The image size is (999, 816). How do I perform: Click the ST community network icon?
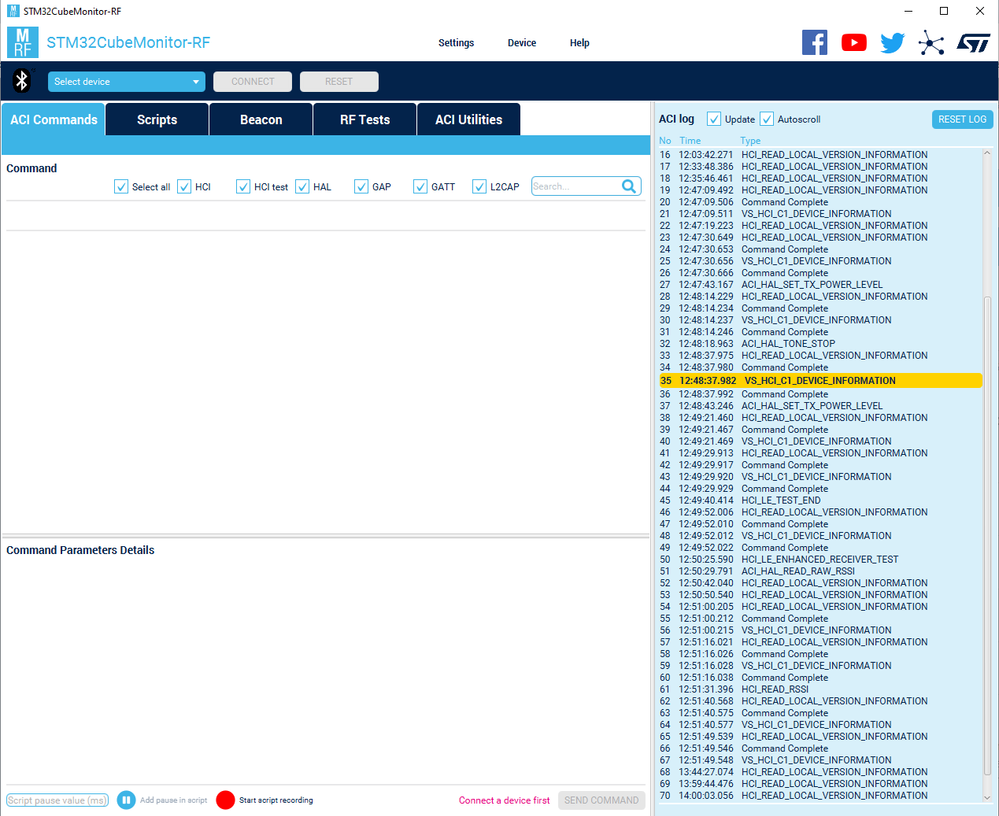[931, 43]
